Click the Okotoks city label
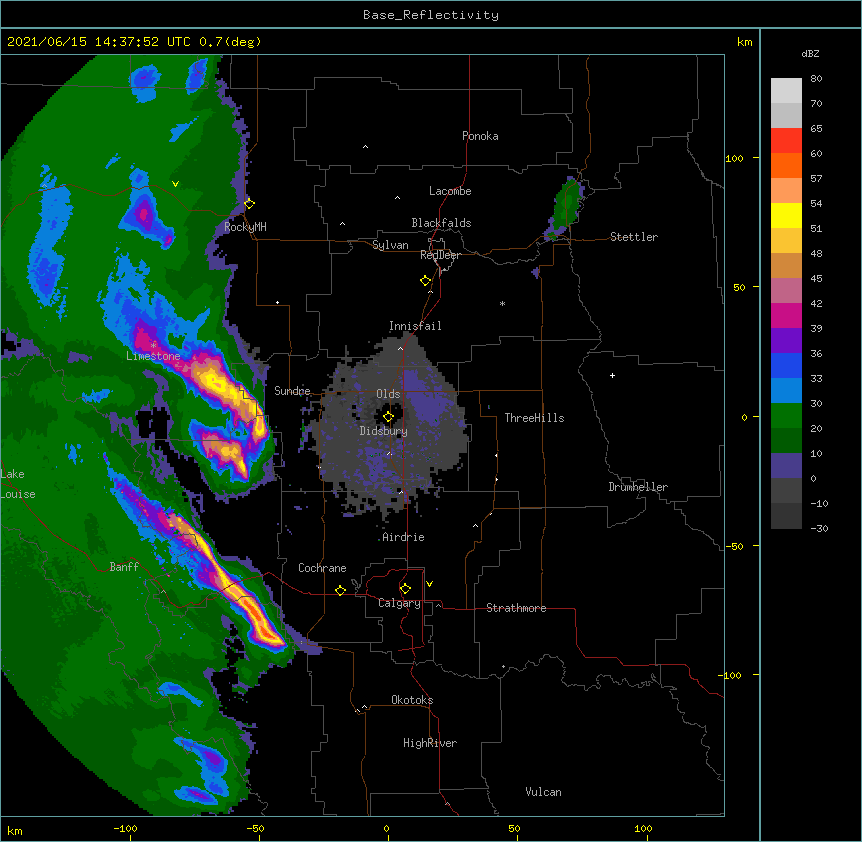The width and height of the screenshot is (862, 842). click(x=412, y=700)
